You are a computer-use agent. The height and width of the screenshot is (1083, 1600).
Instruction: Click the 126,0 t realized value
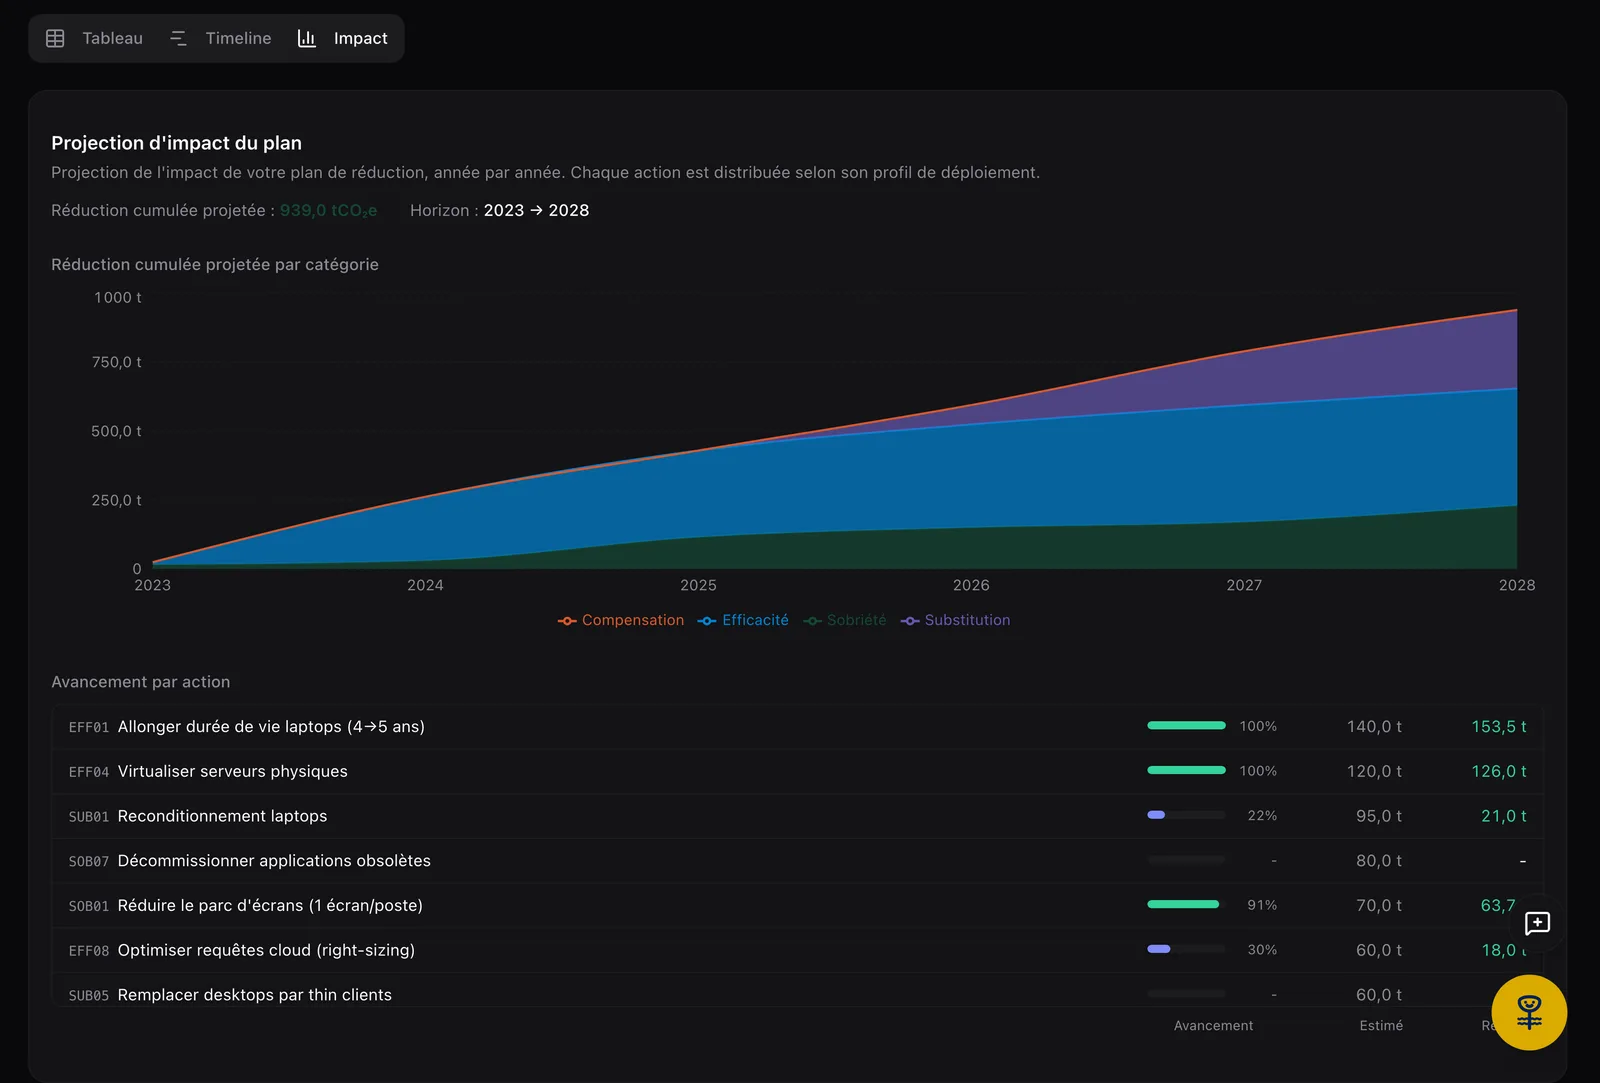(1499, 771)
